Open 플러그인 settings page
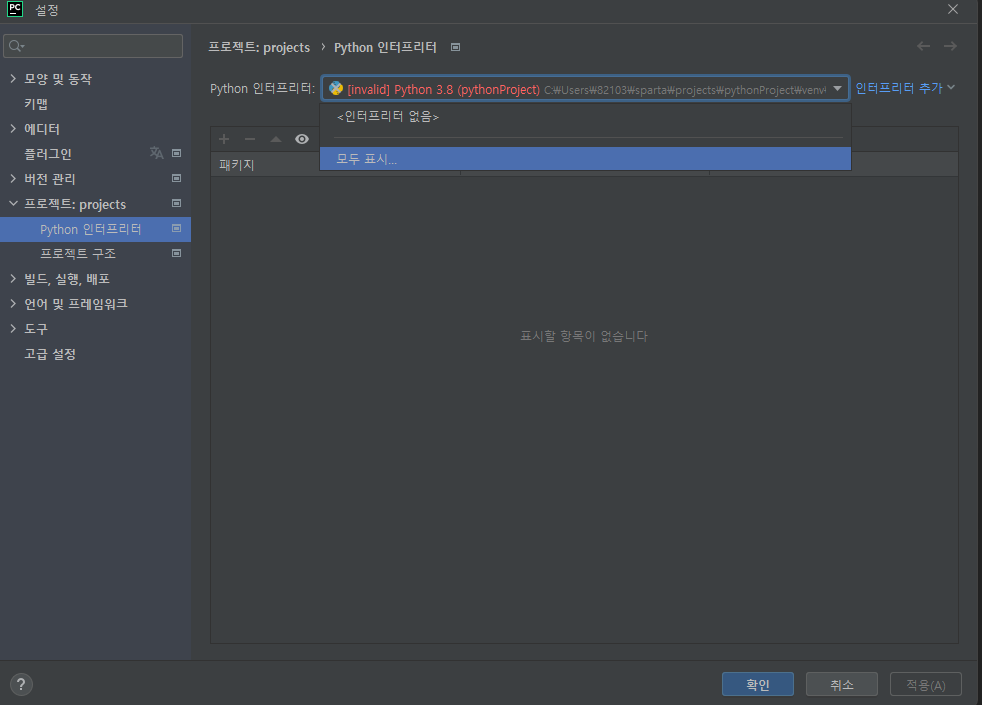 point(48,153)
